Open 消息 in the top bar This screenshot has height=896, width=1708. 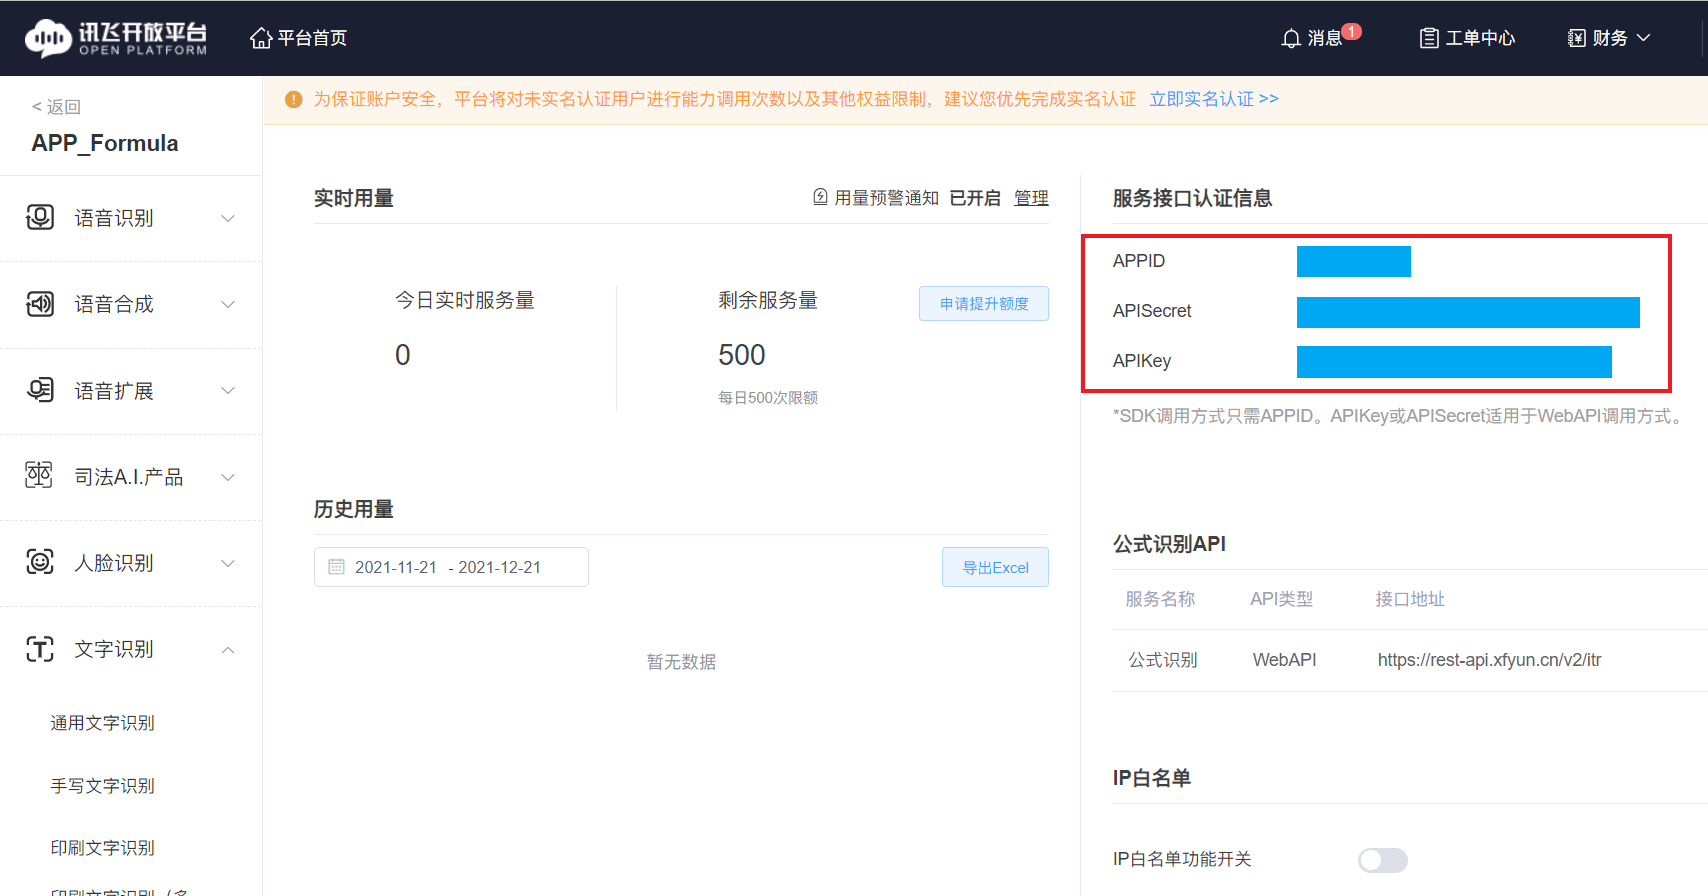pos(1325,38)
